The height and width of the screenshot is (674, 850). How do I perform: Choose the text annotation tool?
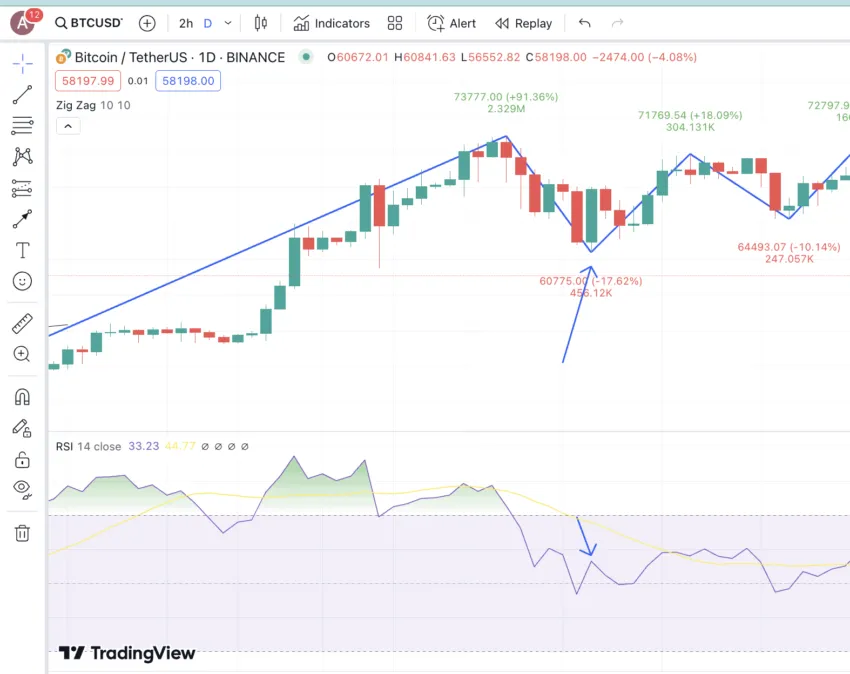pyautogui.click(x=22, y=251)
